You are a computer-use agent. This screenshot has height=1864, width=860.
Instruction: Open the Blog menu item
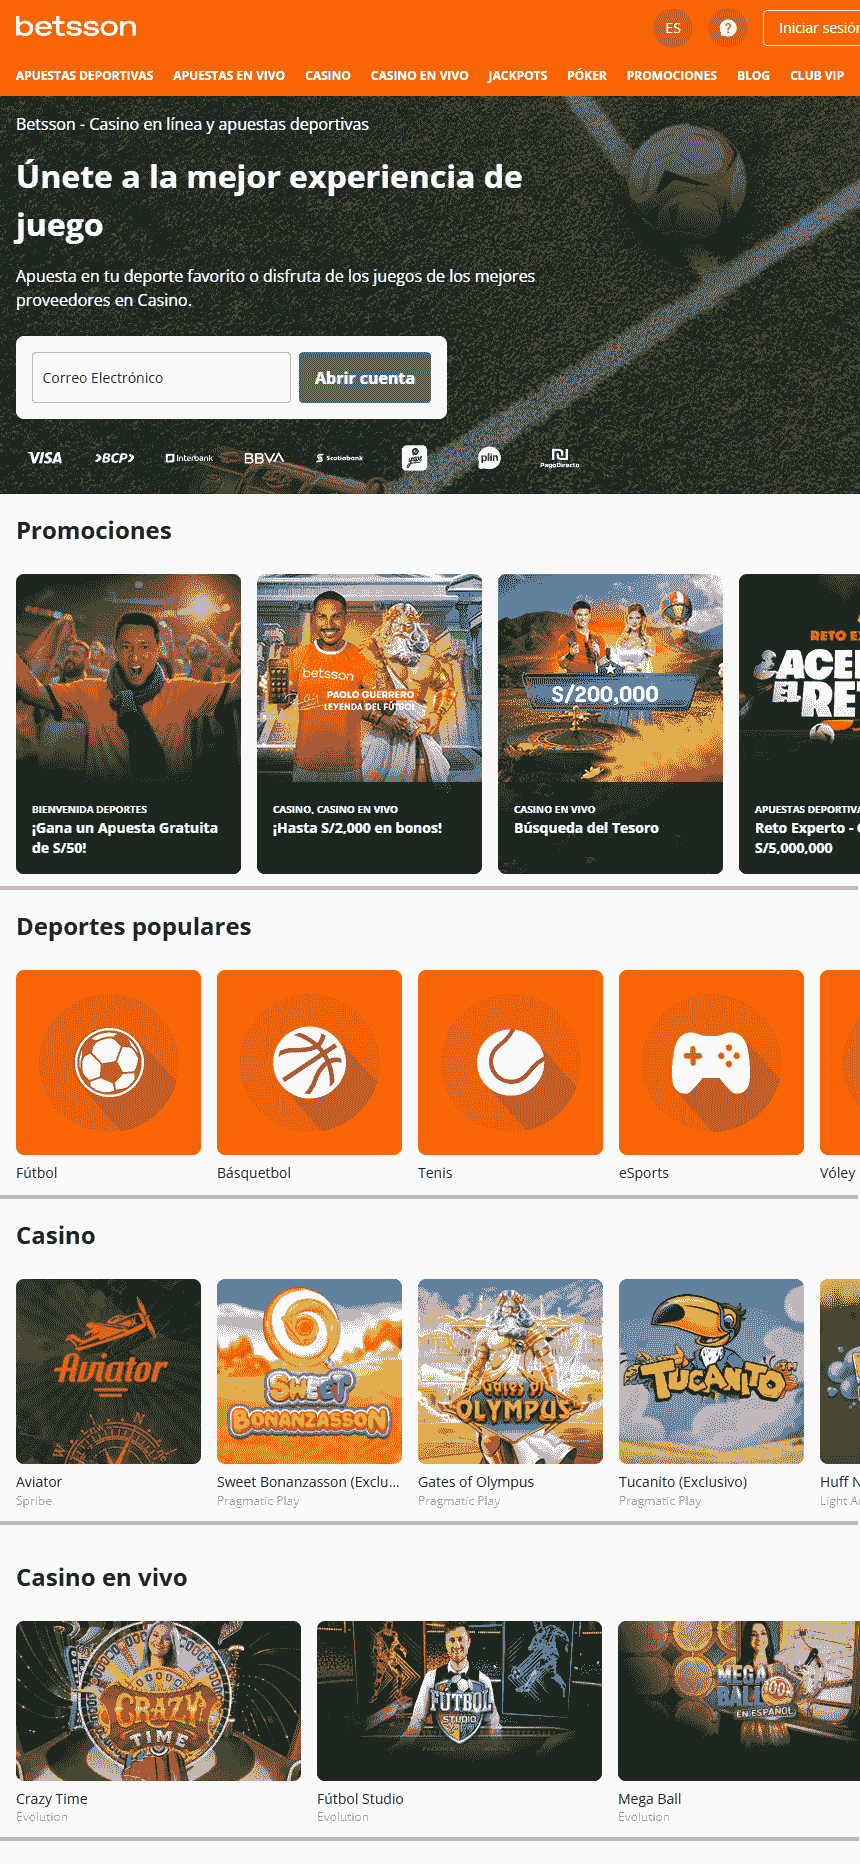click(753, 75)
